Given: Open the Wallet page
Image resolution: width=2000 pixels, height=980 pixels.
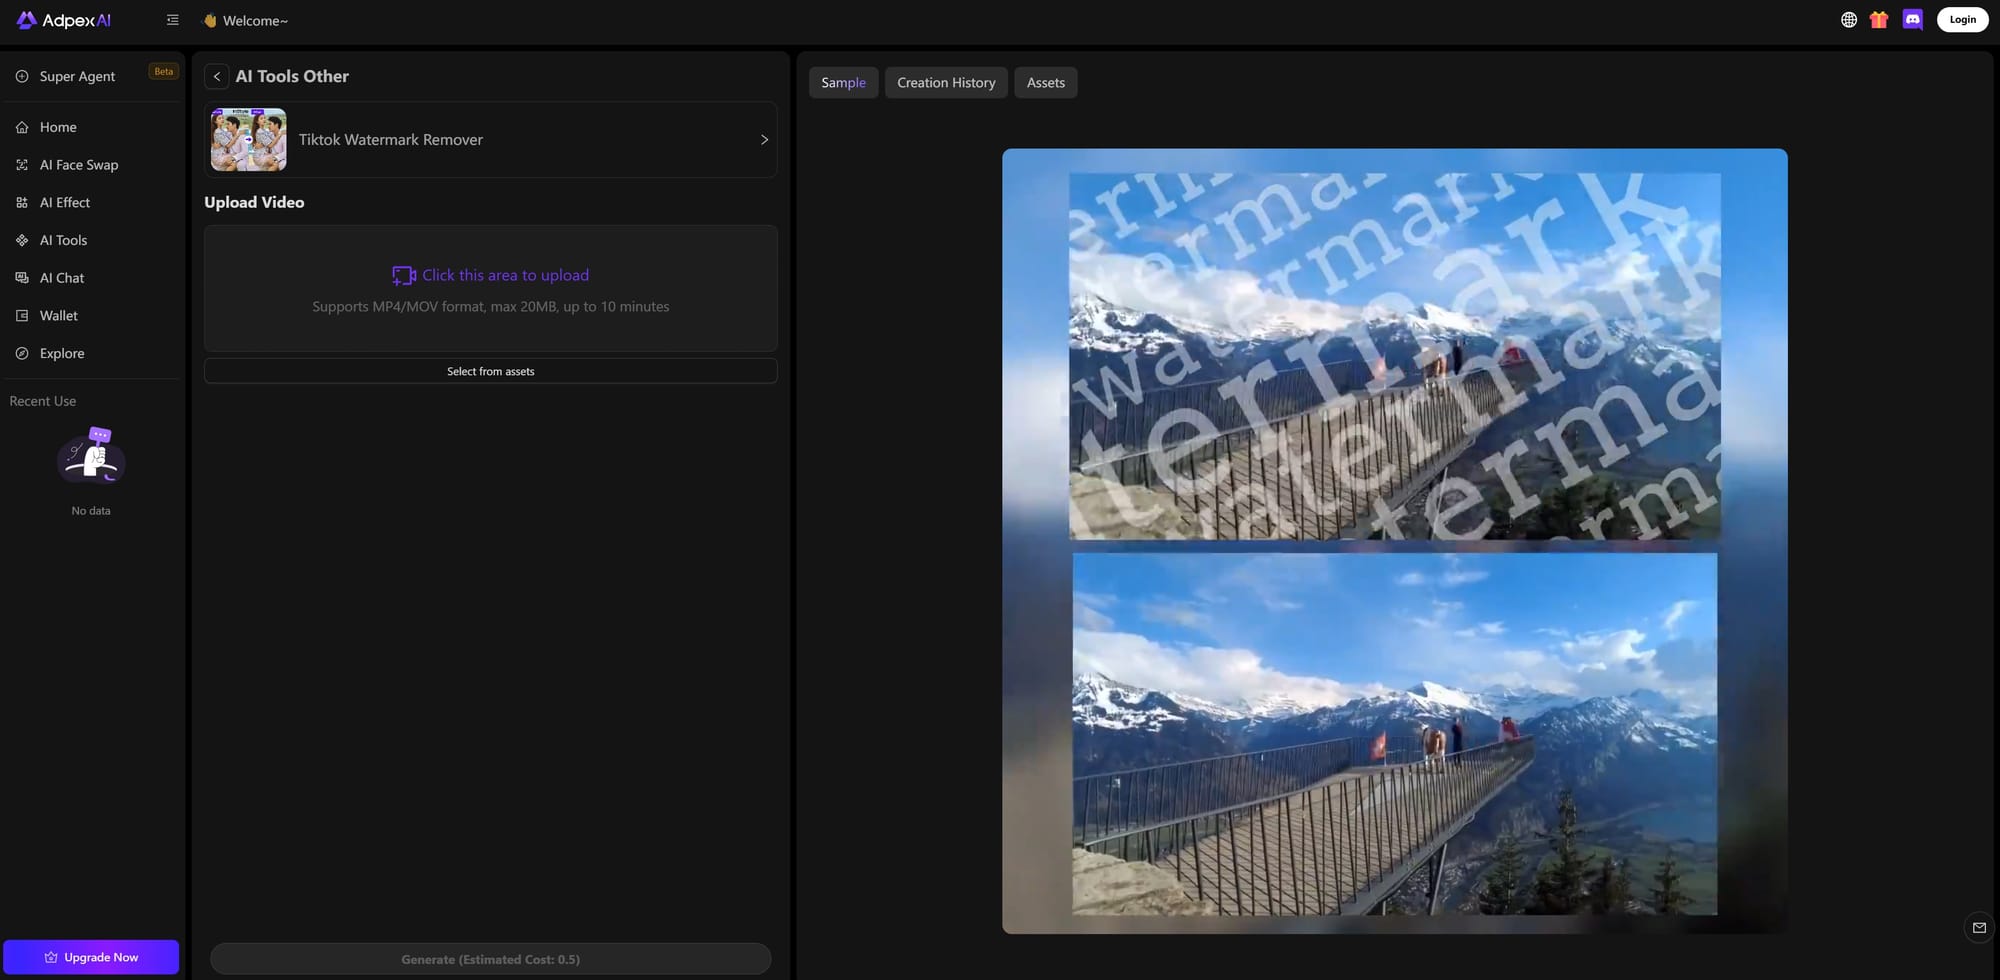Looking at the screenshot, I should coord(58,315).
